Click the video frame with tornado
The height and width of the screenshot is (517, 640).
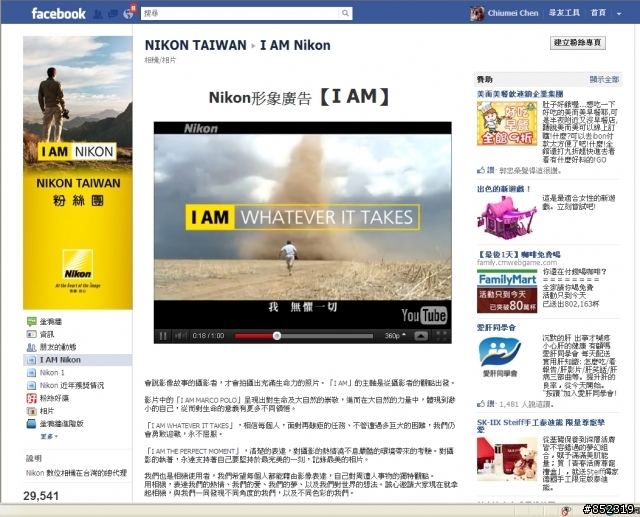click(302, 217)
